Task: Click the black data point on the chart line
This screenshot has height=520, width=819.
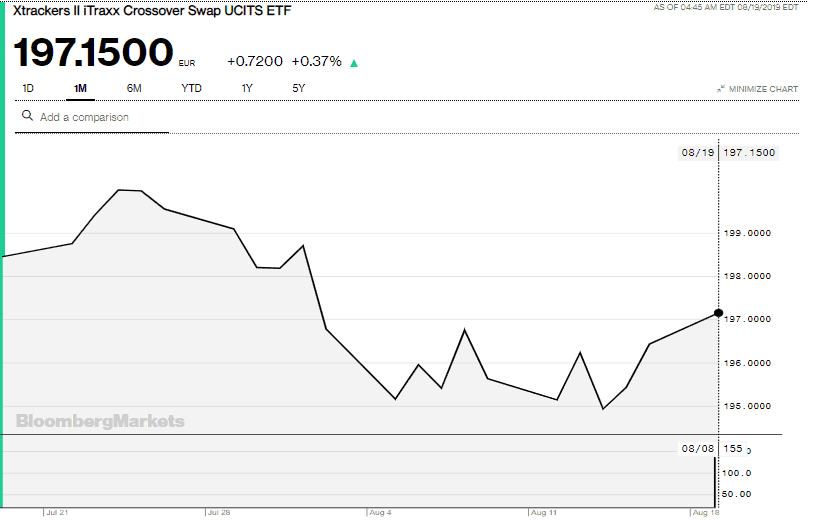Action: point(718,313)
